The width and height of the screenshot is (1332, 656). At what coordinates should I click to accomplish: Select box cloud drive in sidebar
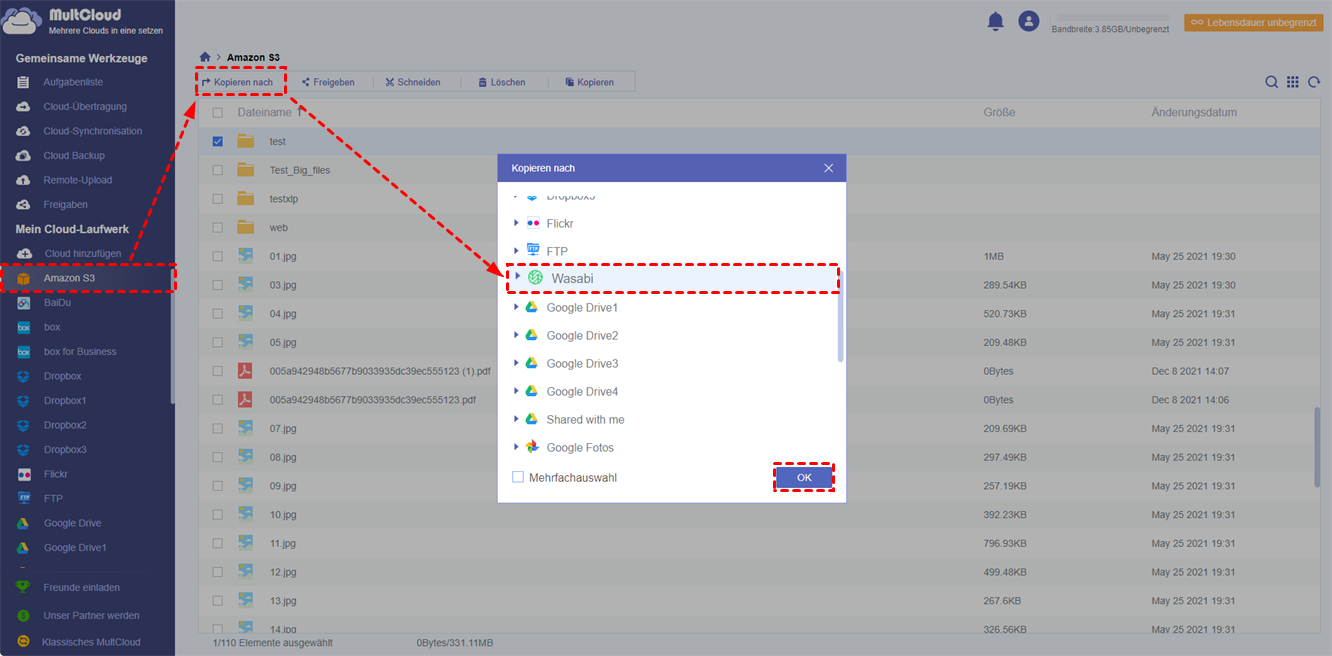coord(52,327)
